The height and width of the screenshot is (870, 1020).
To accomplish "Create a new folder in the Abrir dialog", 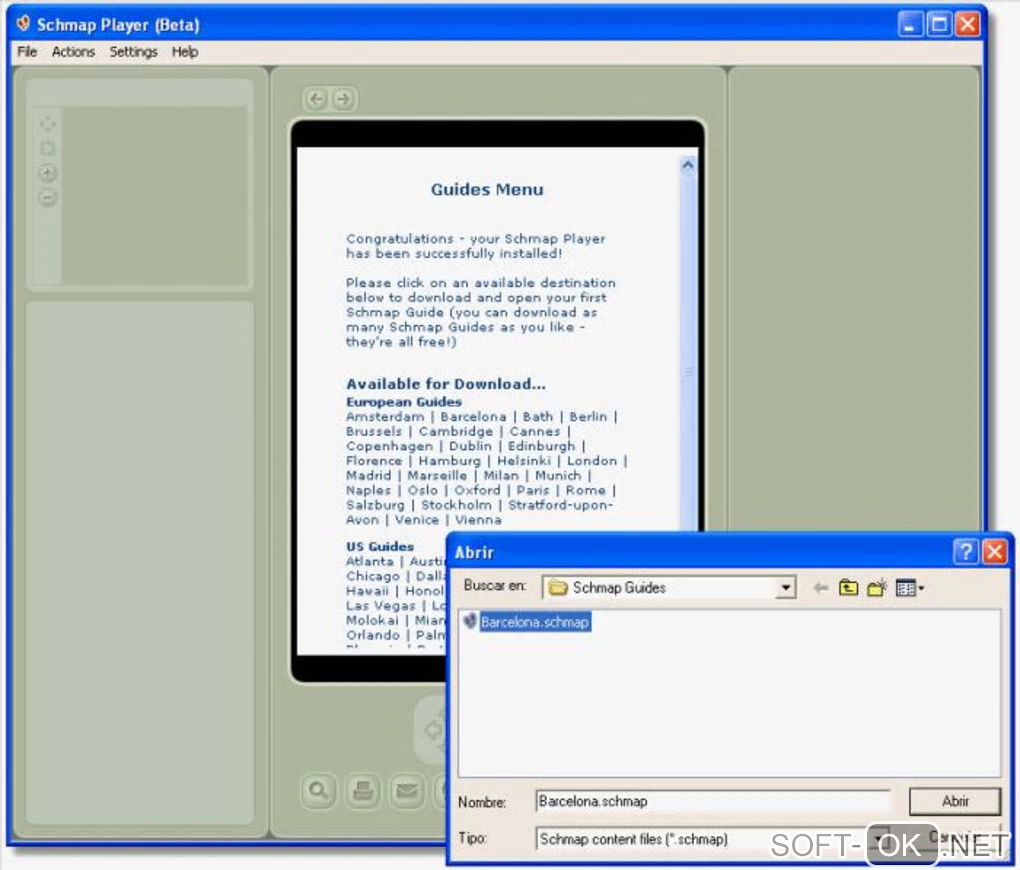I will (x=877, y=588).
